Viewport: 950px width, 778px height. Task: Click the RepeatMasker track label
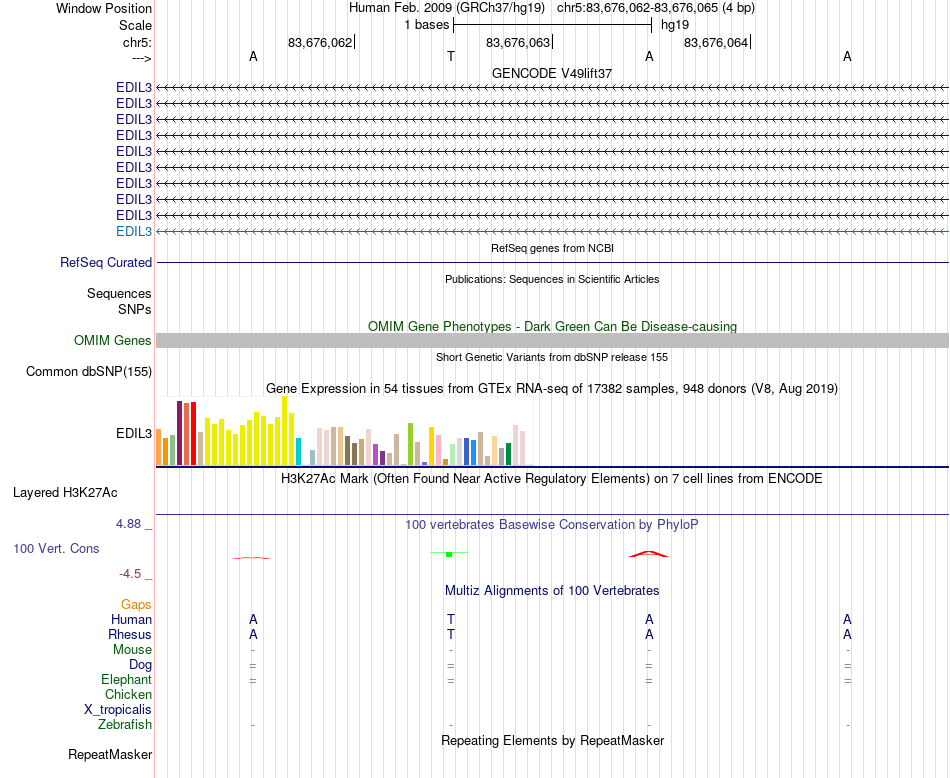coord(110,754)
